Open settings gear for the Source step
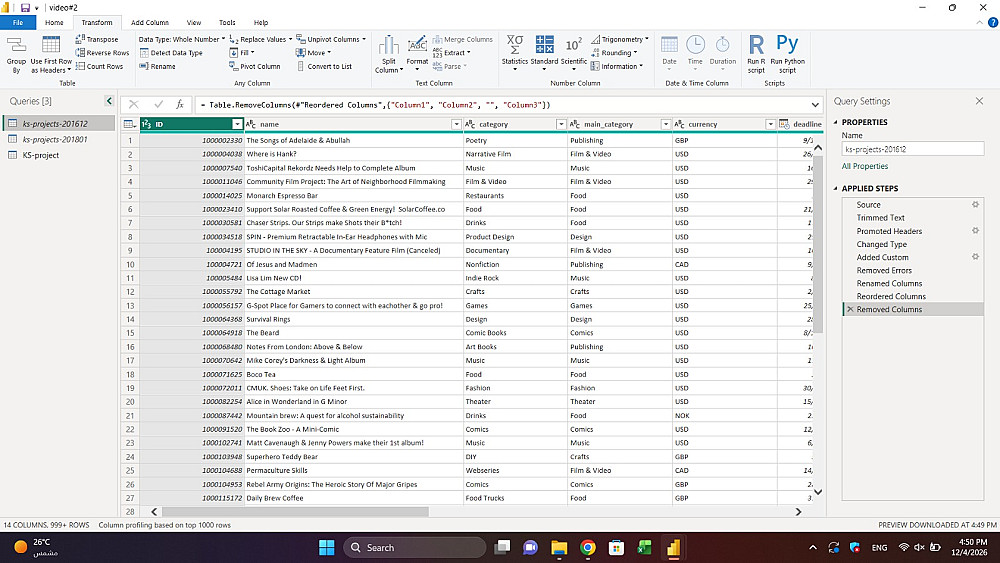The height and width of the screenshot is (563, 1000). [975, 204]
